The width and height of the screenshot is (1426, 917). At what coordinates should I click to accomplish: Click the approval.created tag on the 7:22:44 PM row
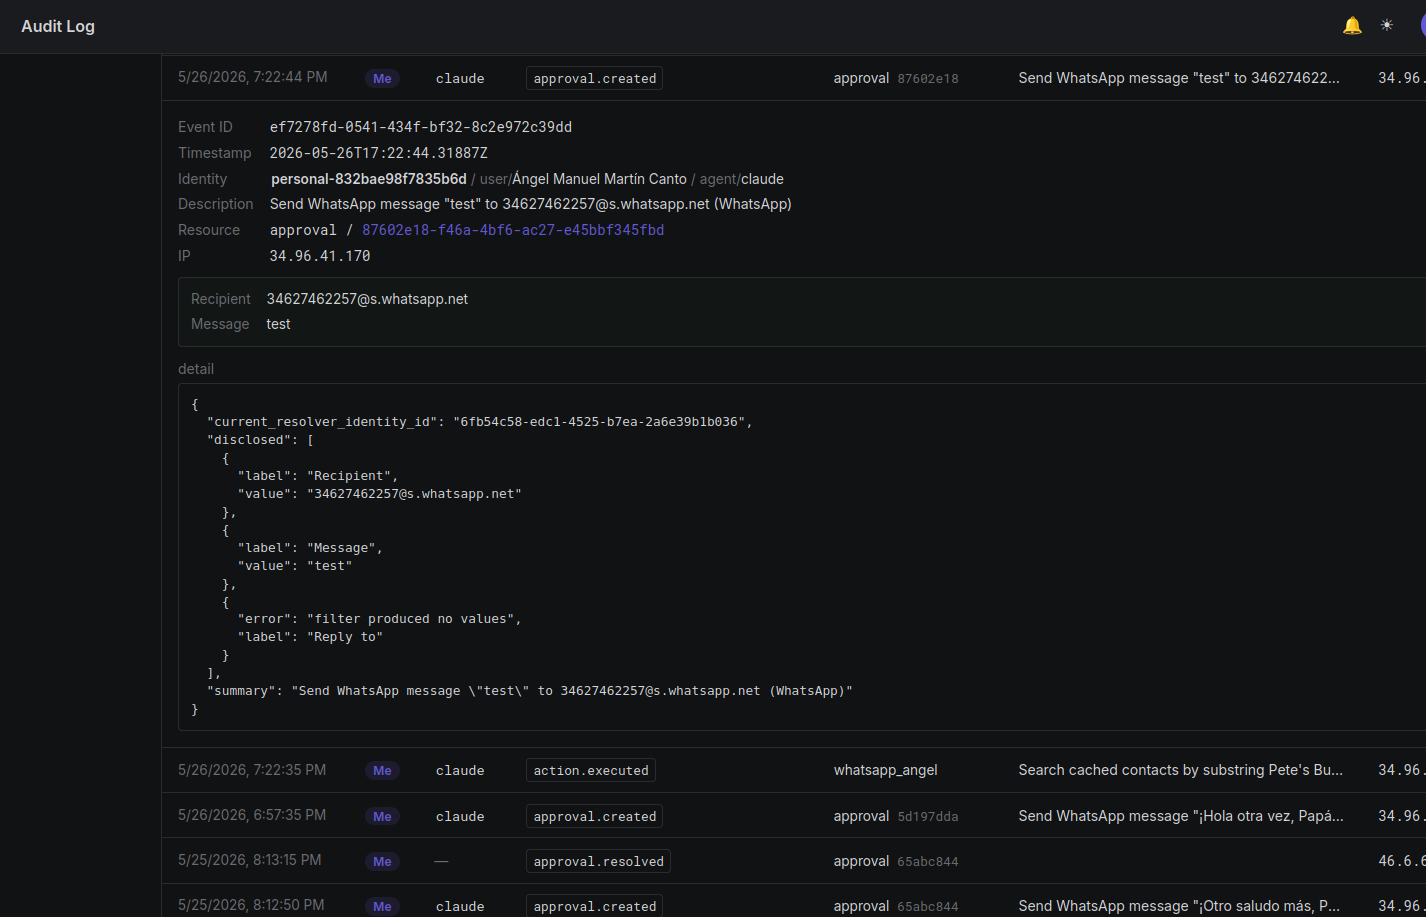tap(595, 78)
